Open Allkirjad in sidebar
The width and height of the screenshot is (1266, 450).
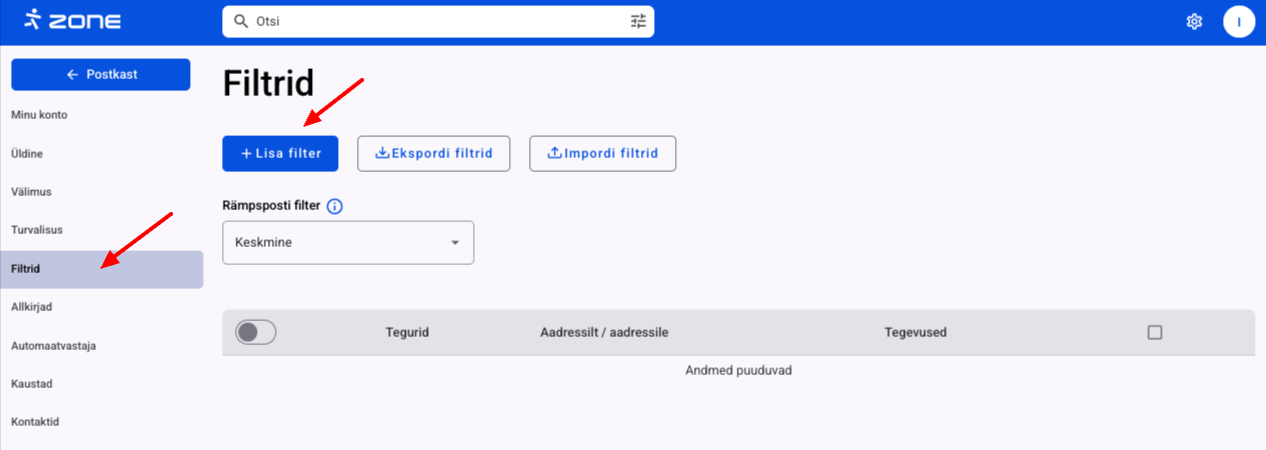point(31,307)
